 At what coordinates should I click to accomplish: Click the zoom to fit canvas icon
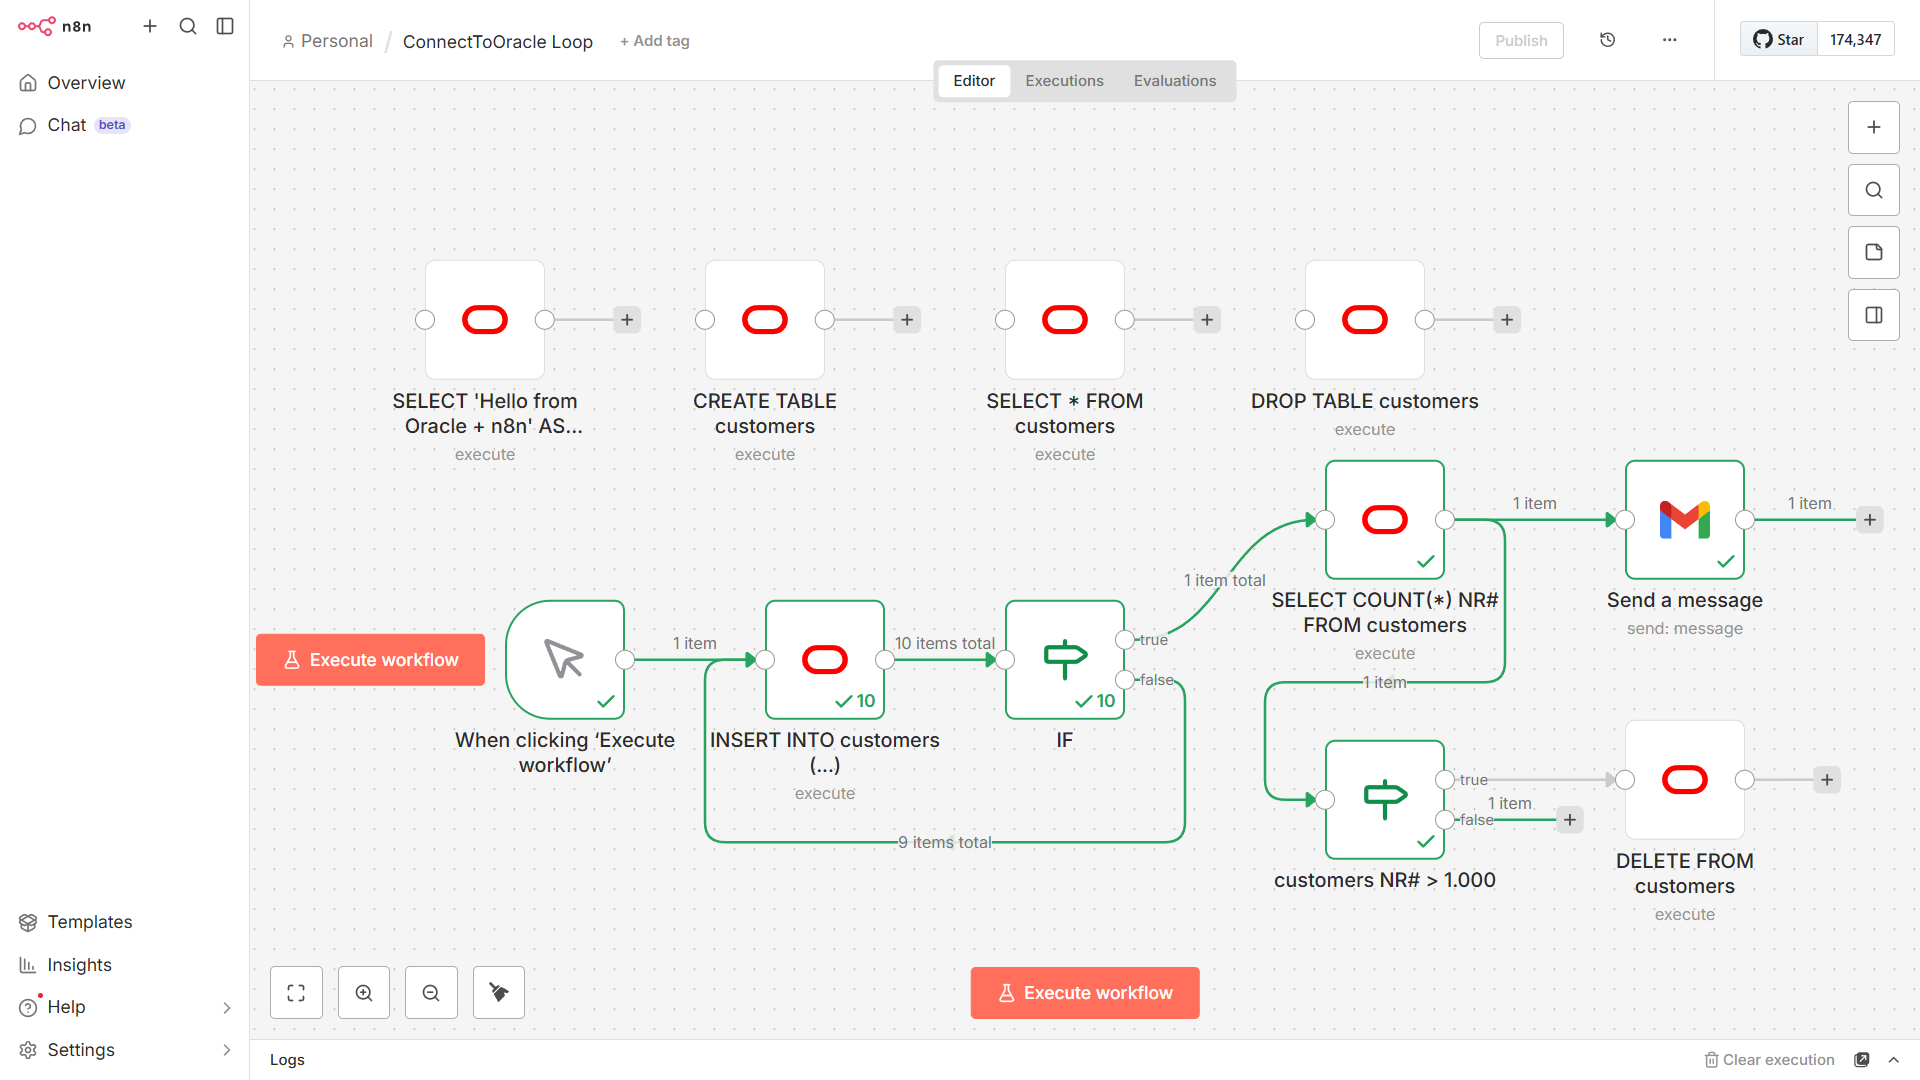[x=296, y=993]
